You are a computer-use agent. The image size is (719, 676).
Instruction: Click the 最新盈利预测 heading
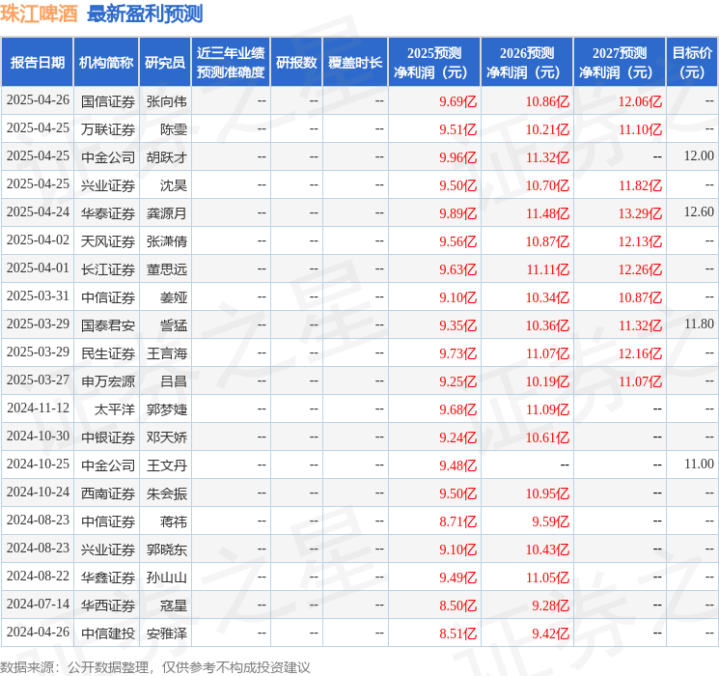pyautogui.click(x=145, y=14)
